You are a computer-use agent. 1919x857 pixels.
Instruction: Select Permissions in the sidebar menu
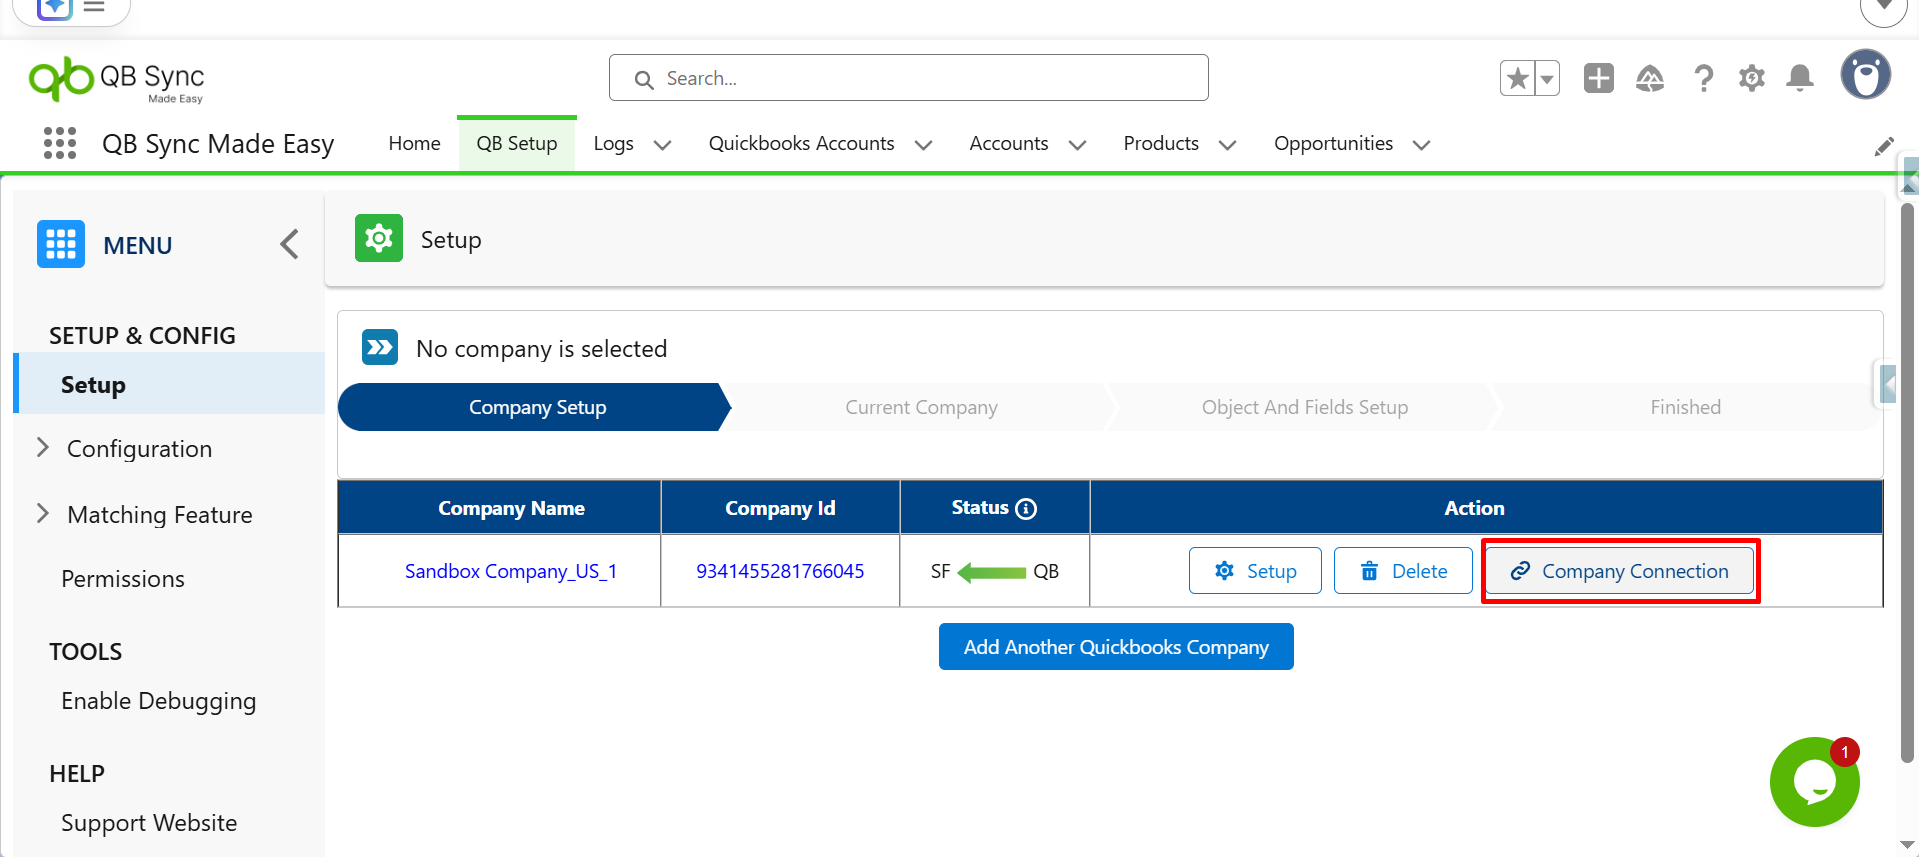click(x=123, y=579)
